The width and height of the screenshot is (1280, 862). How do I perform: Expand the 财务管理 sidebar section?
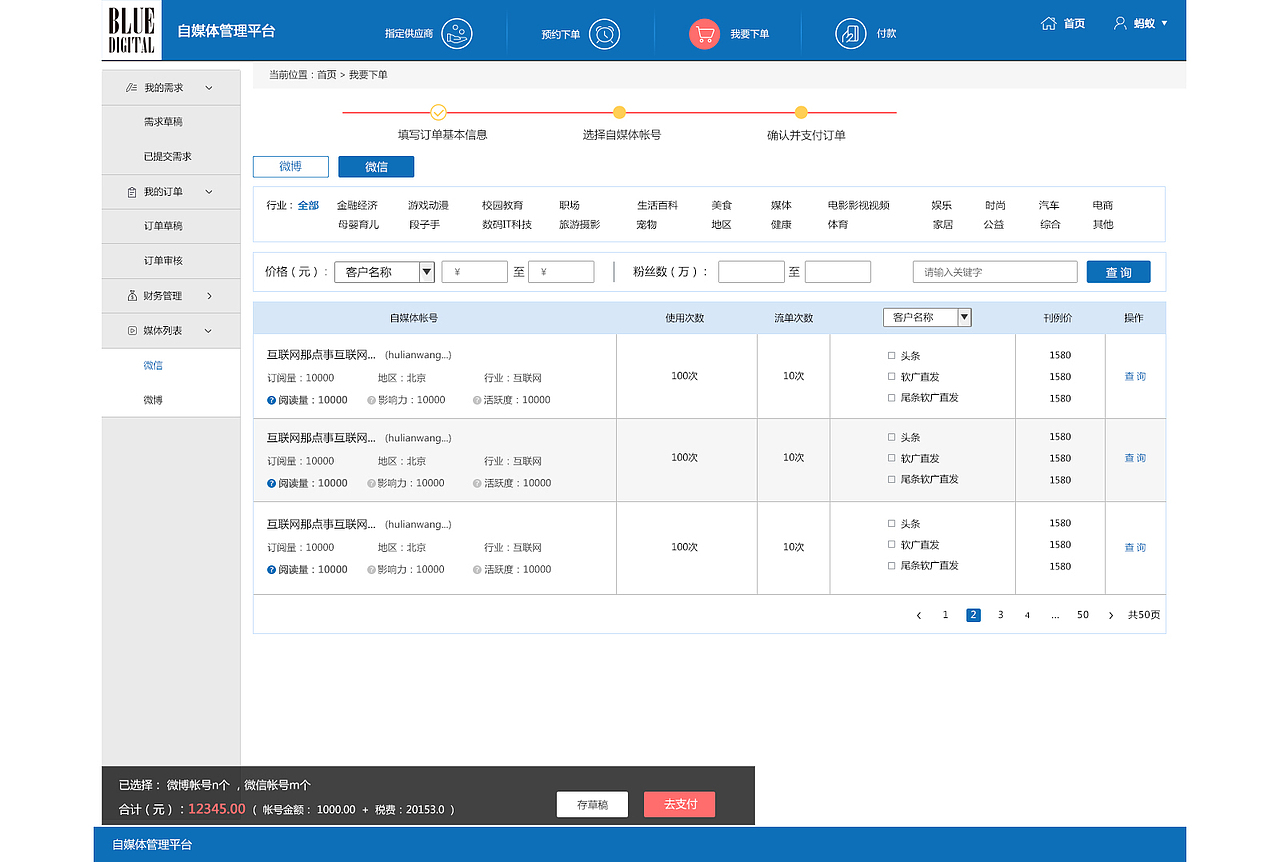click(171, 296)
